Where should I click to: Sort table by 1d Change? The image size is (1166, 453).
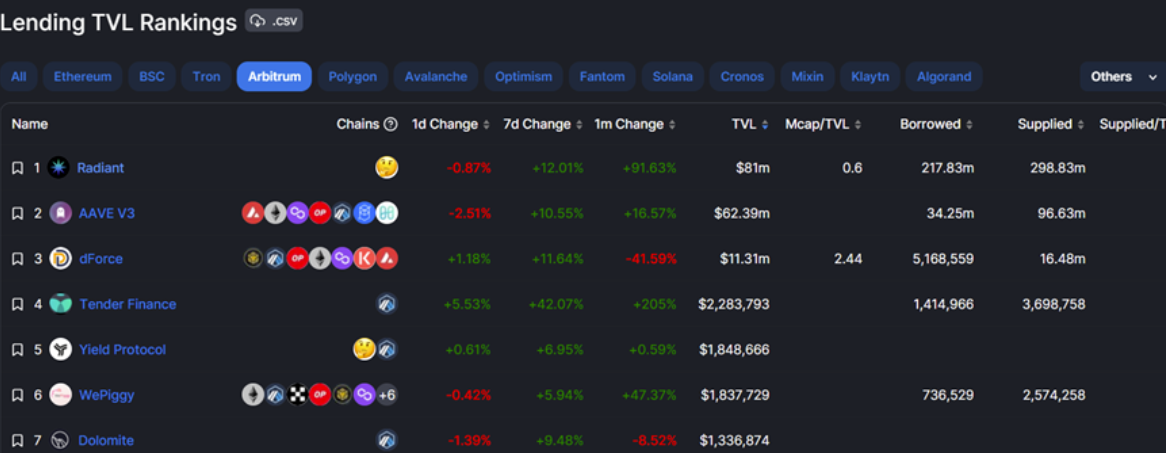tap(451, 124)
